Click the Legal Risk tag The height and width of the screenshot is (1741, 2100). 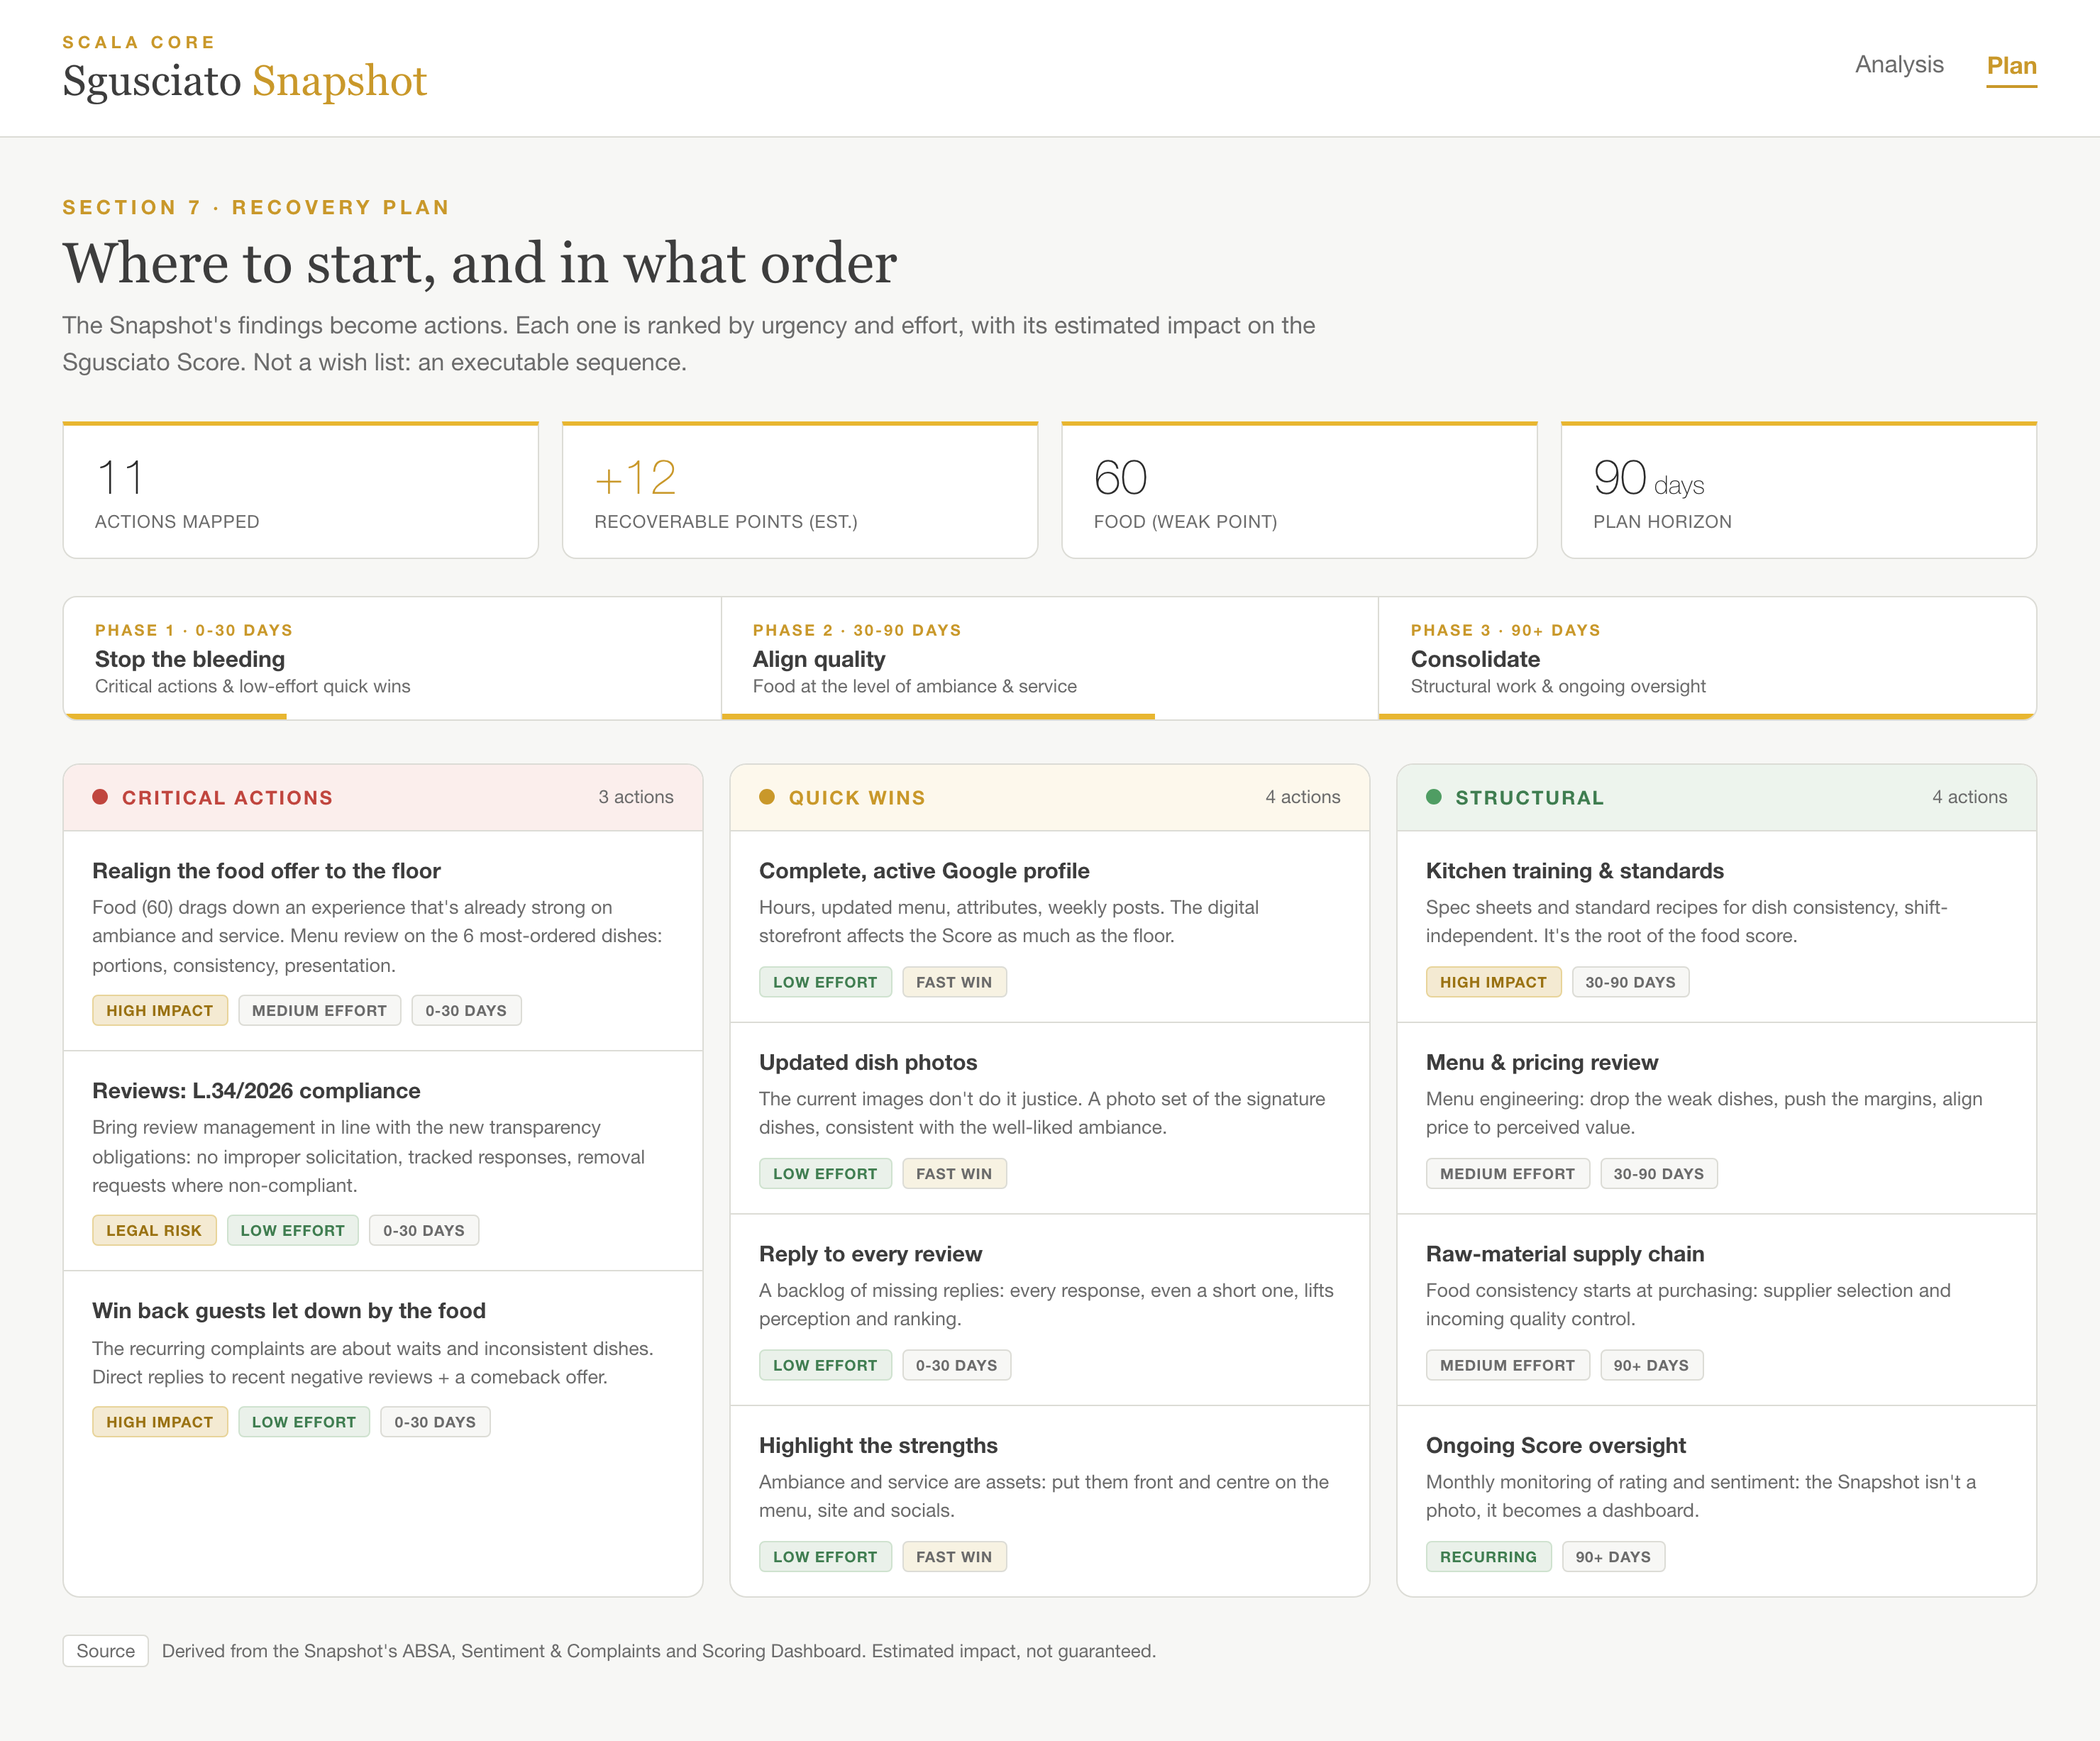click(154, 1230)
